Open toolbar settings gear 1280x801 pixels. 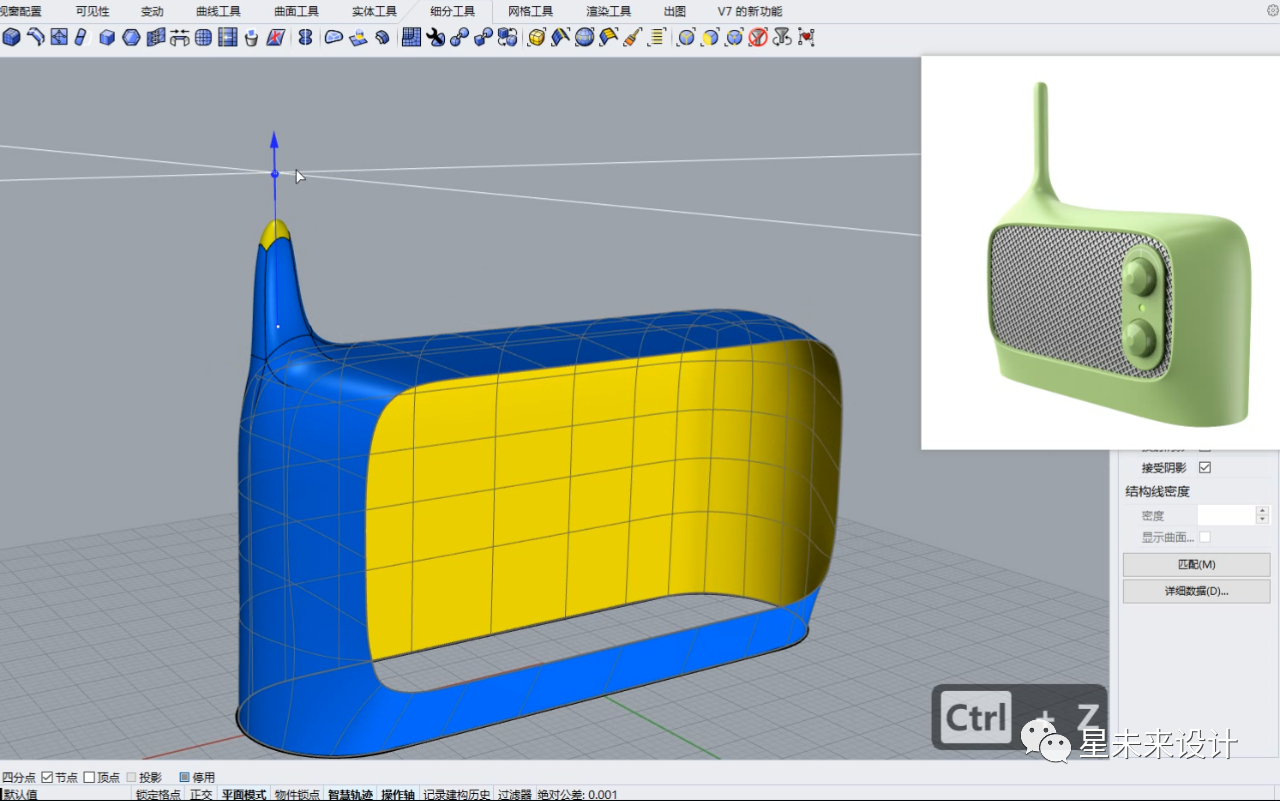(x=1272, y=10)
